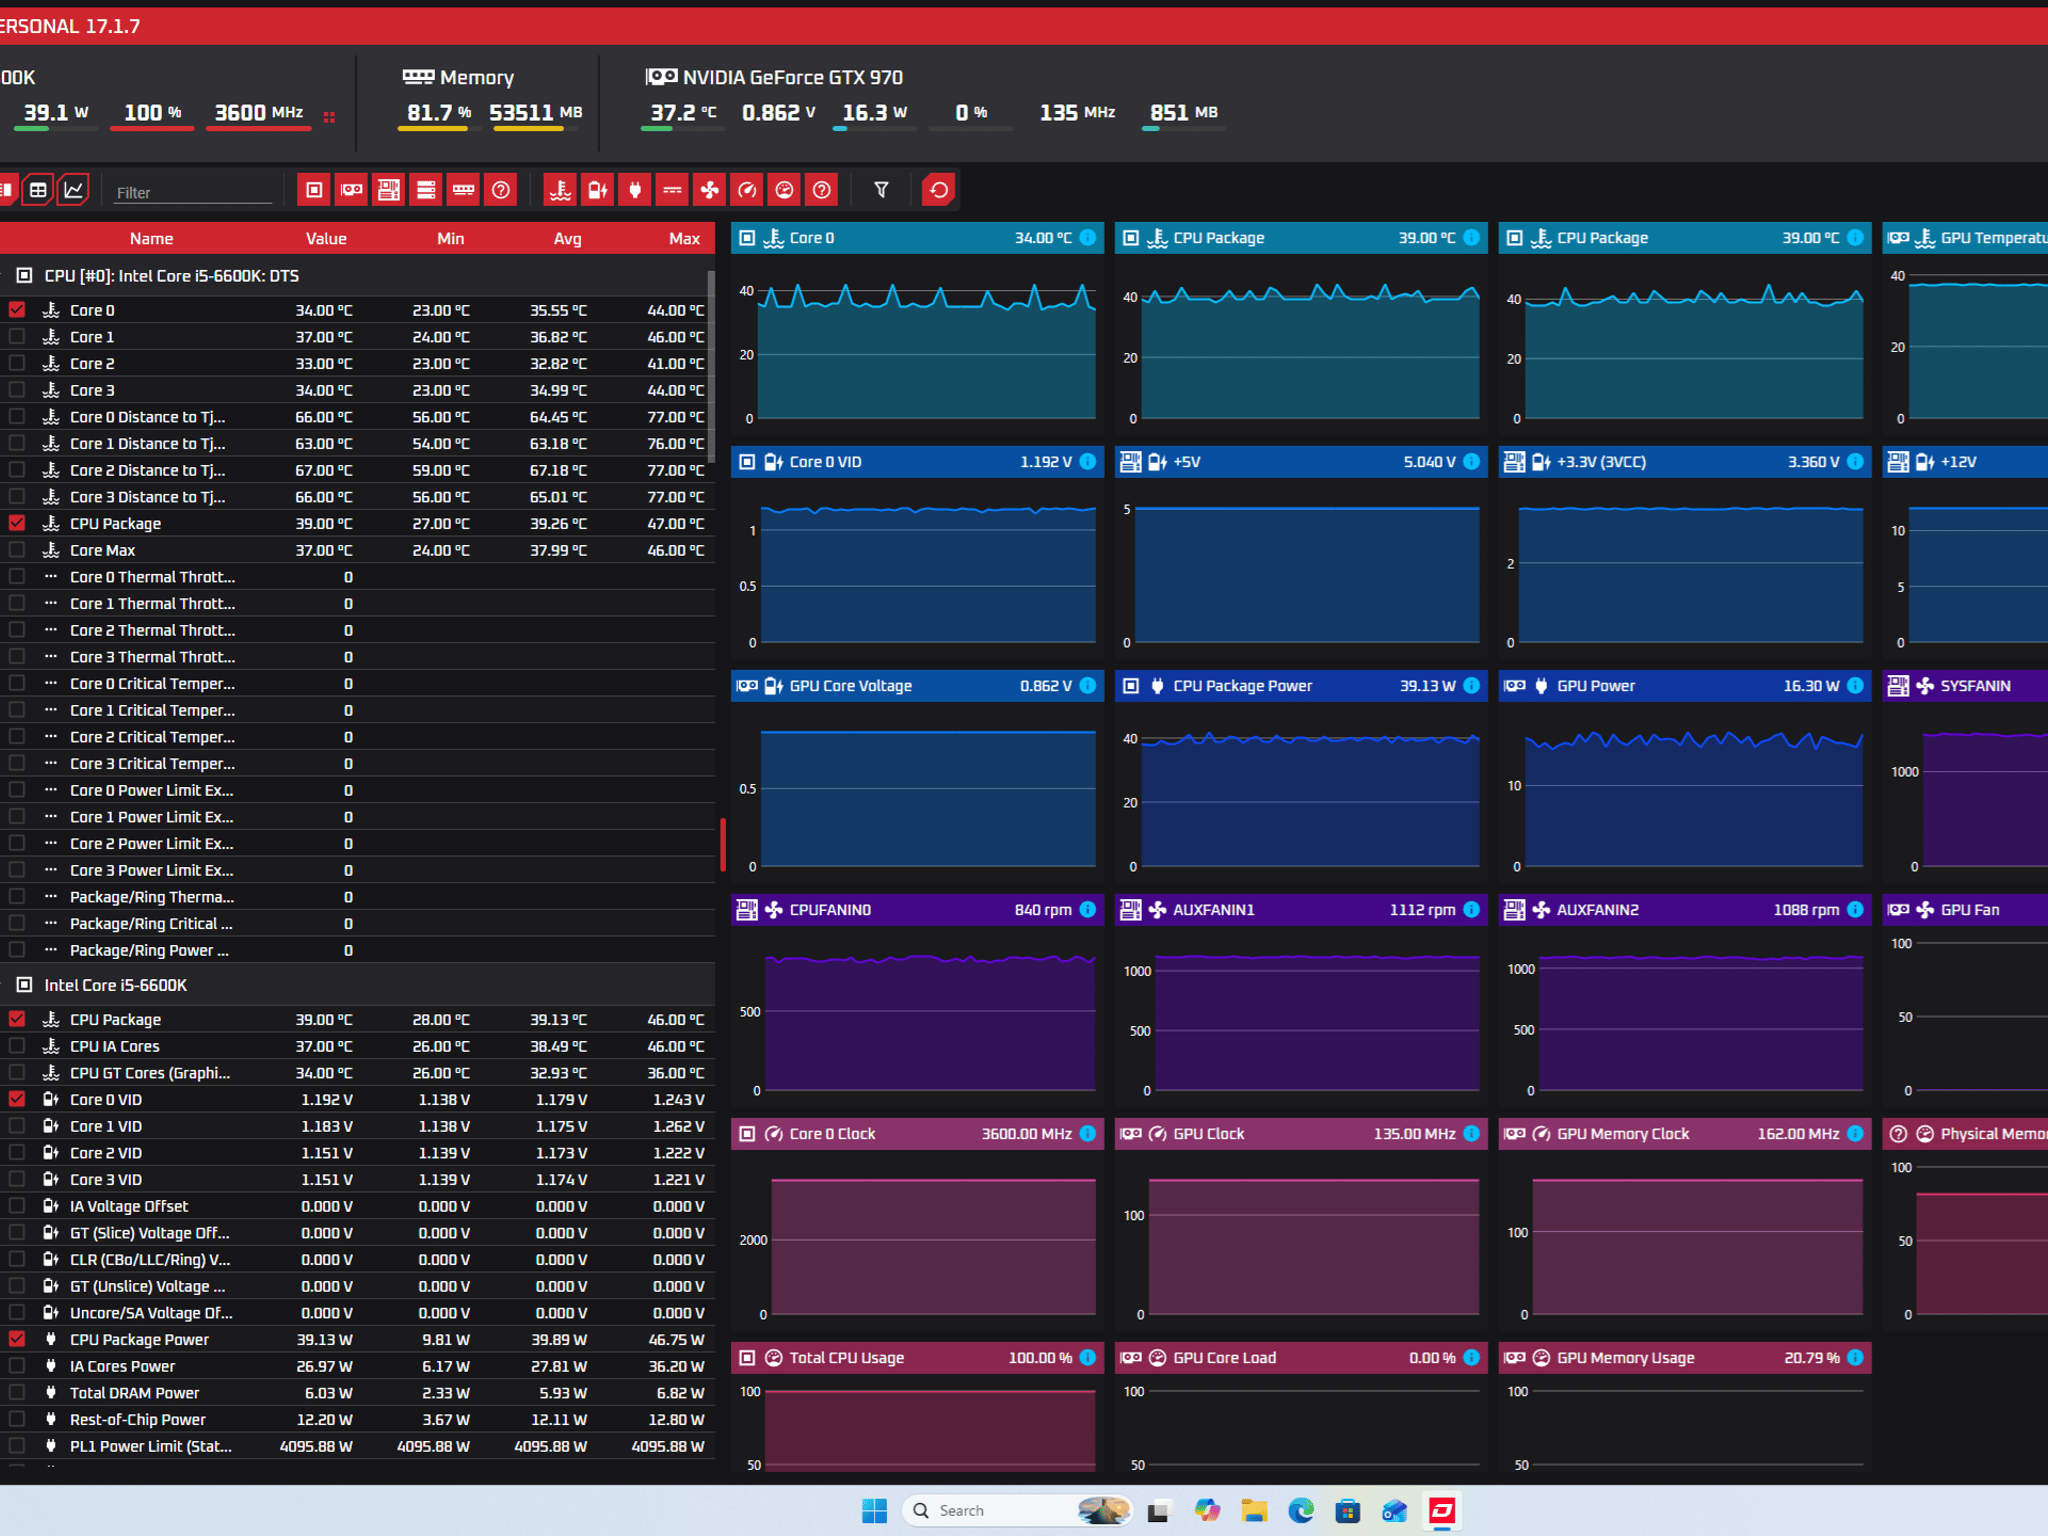Click the Filter text input field
The height and width of the screenshot is (1536, 2048).
tap(192, 192)
